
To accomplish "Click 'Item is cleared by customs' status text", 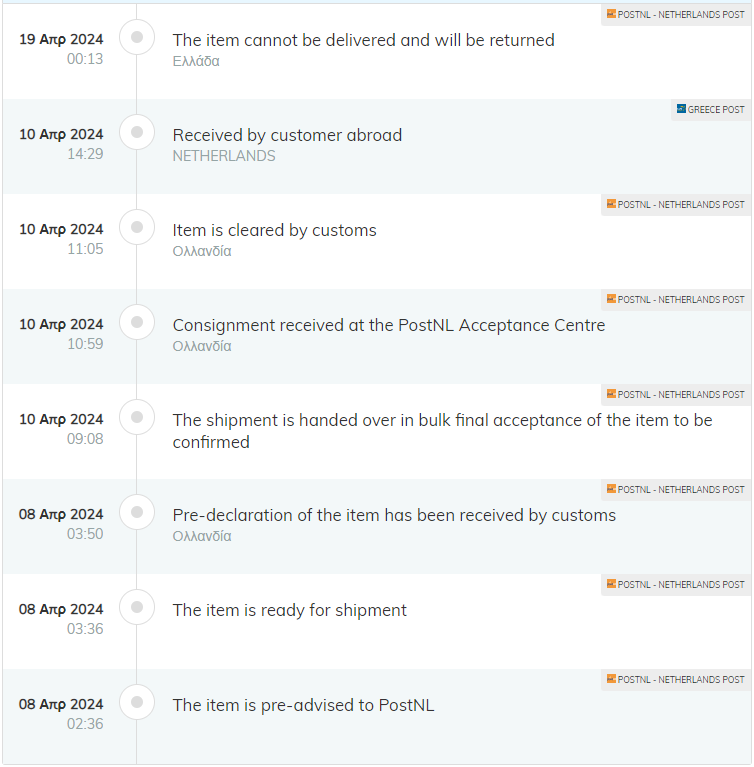I will (274, 230).
